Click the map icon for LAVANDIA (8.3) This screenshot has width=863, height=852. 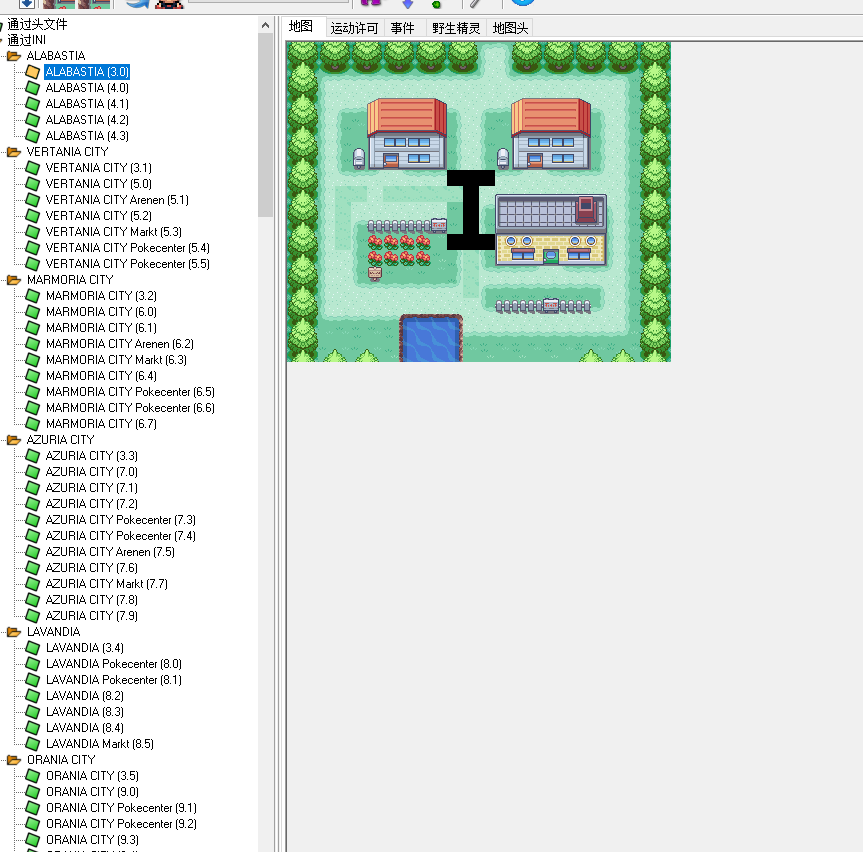pos(32,712)
